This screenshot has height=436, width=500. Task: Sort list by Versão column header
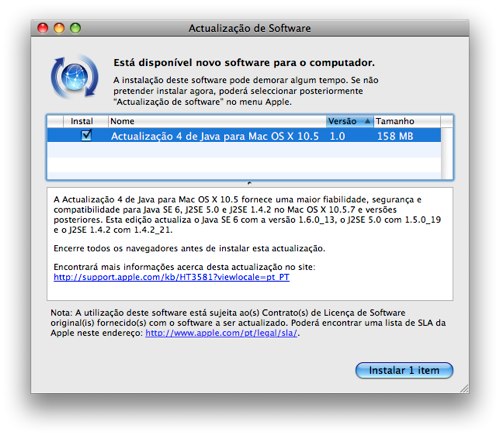point(349,121)
